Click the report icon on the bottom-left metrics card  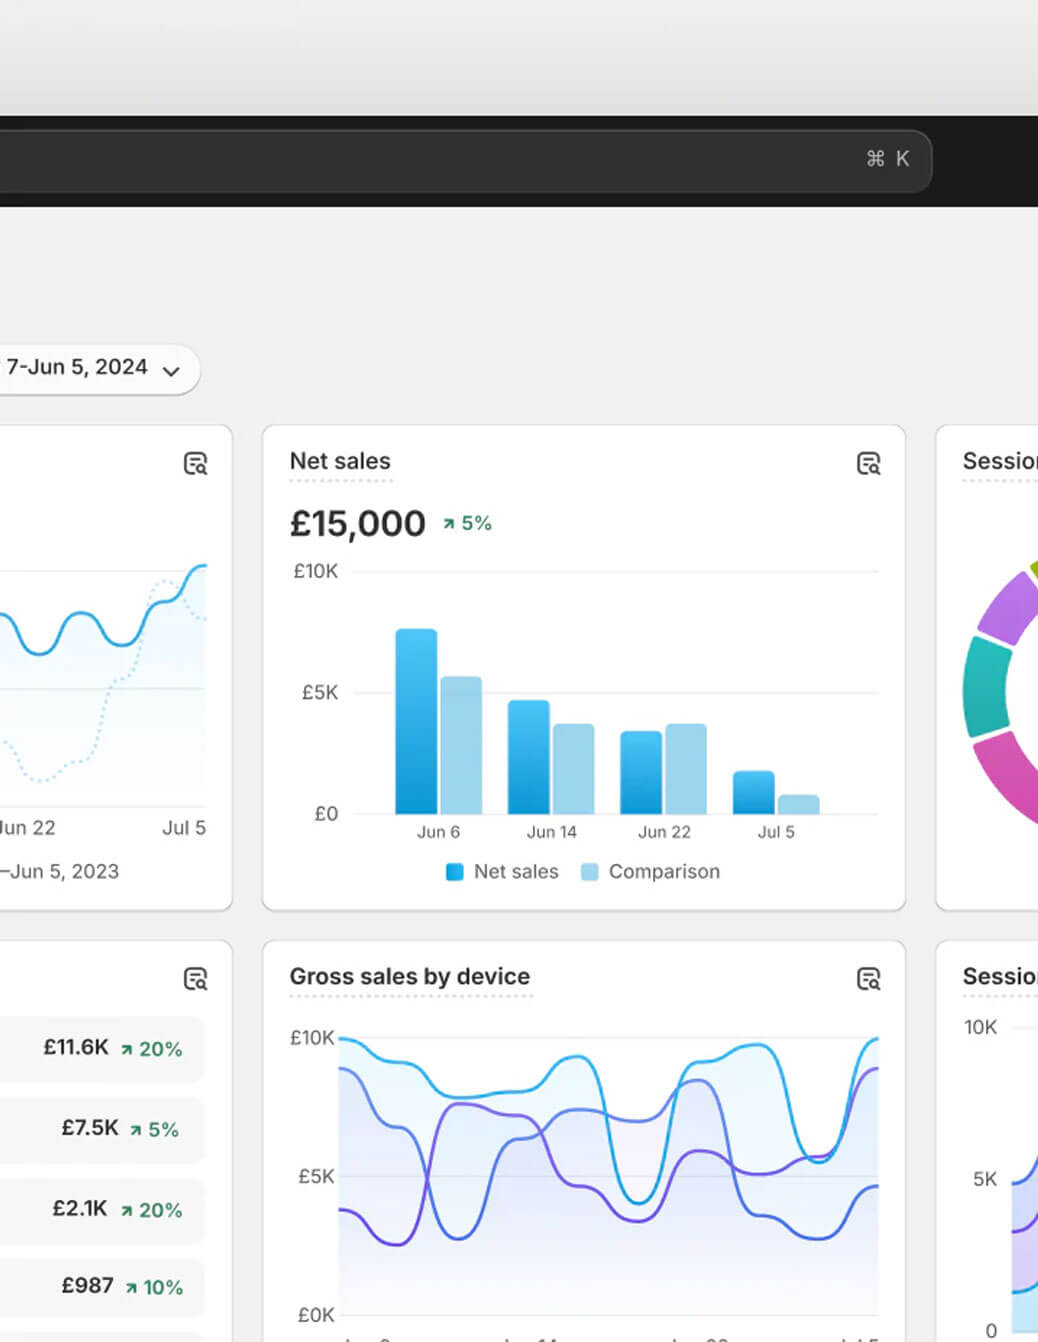[196, 979]
